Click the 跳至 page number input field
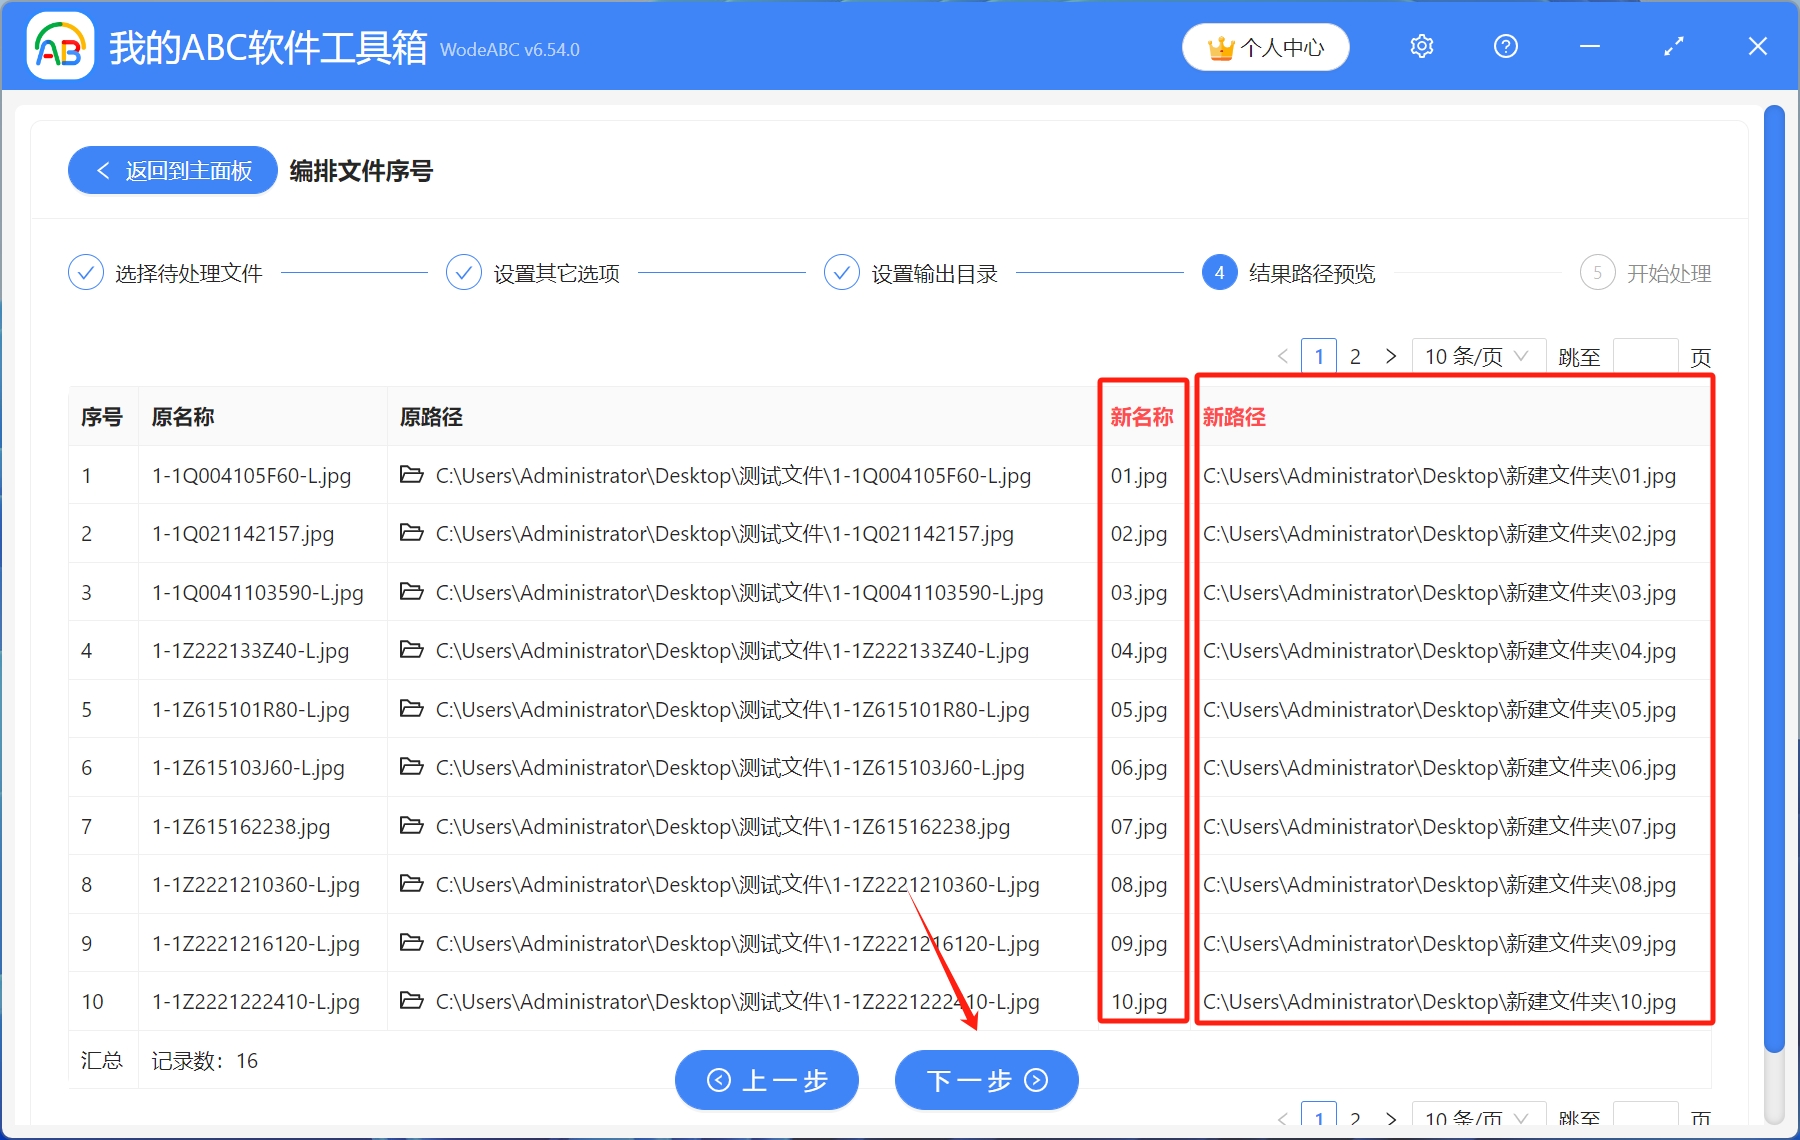This screenshot has width=1800, height=1140. tap(1645, 355)
